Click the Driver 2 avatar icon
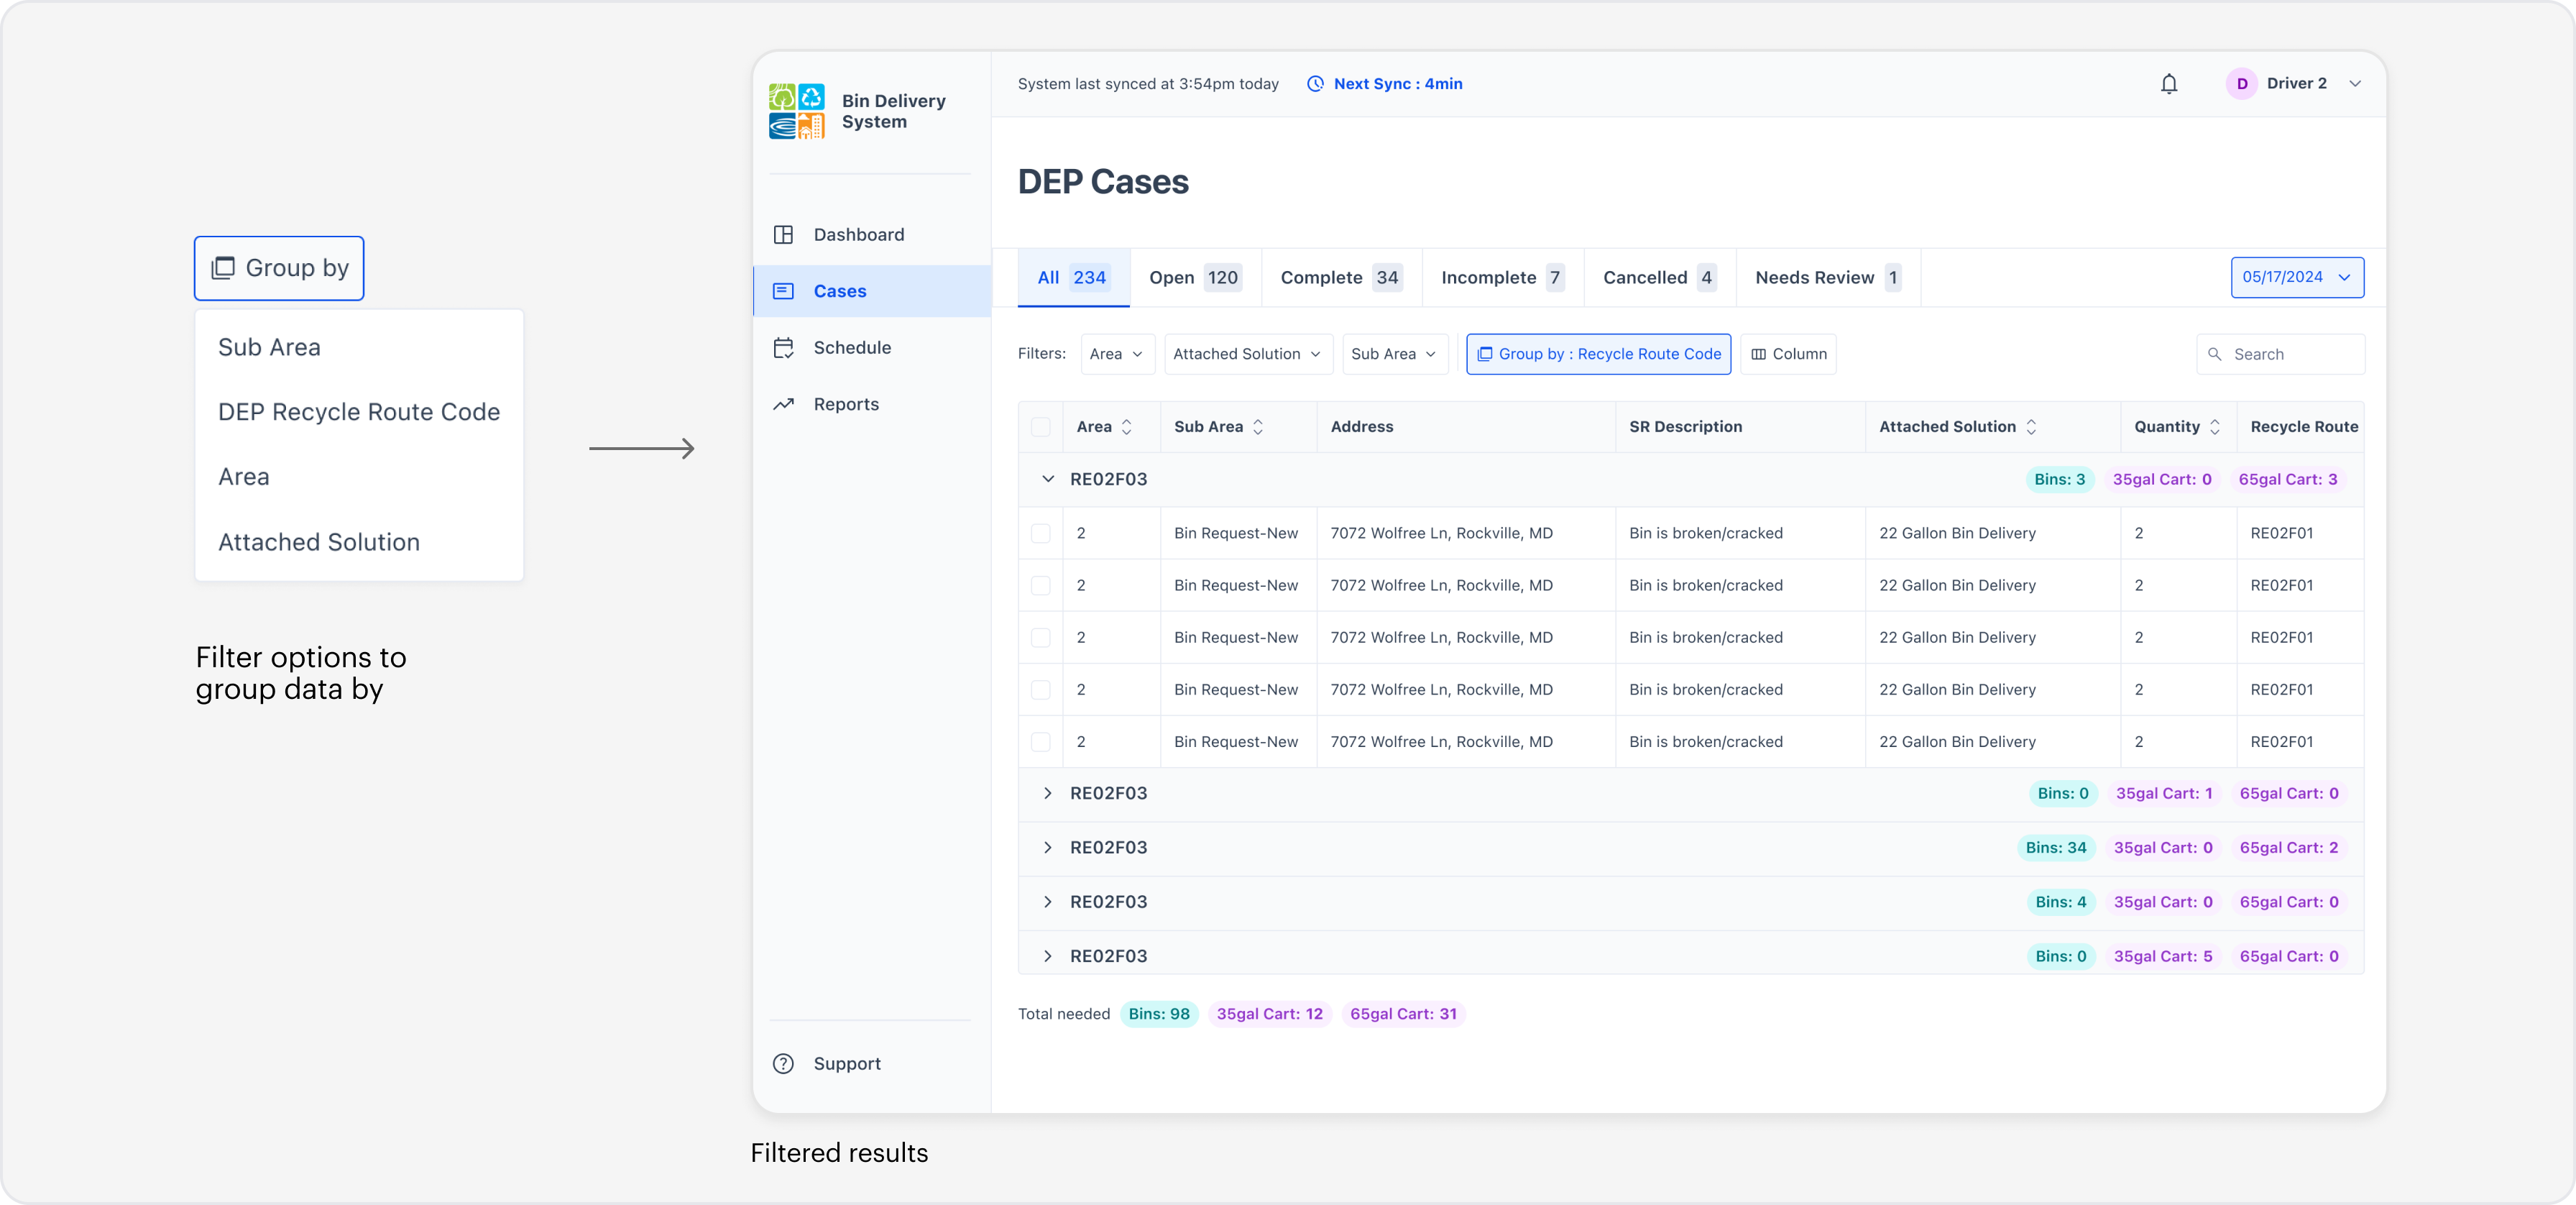Viewport: 2576px width, 1205px height. (x=2241, y=84)
